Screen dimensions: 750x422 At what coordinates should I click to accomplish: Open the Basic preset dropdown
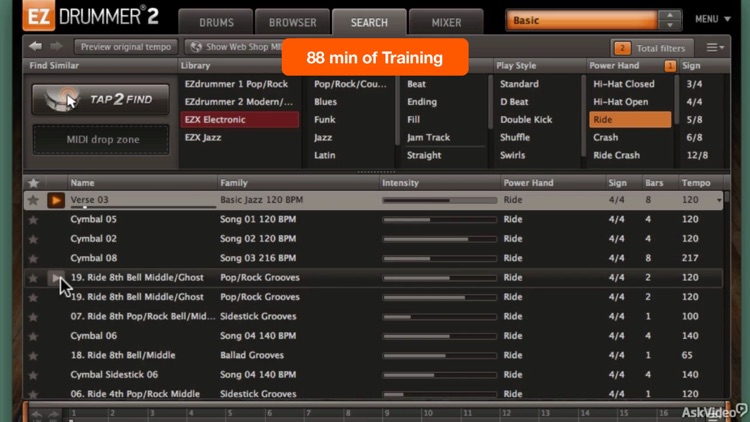(582, 21)
